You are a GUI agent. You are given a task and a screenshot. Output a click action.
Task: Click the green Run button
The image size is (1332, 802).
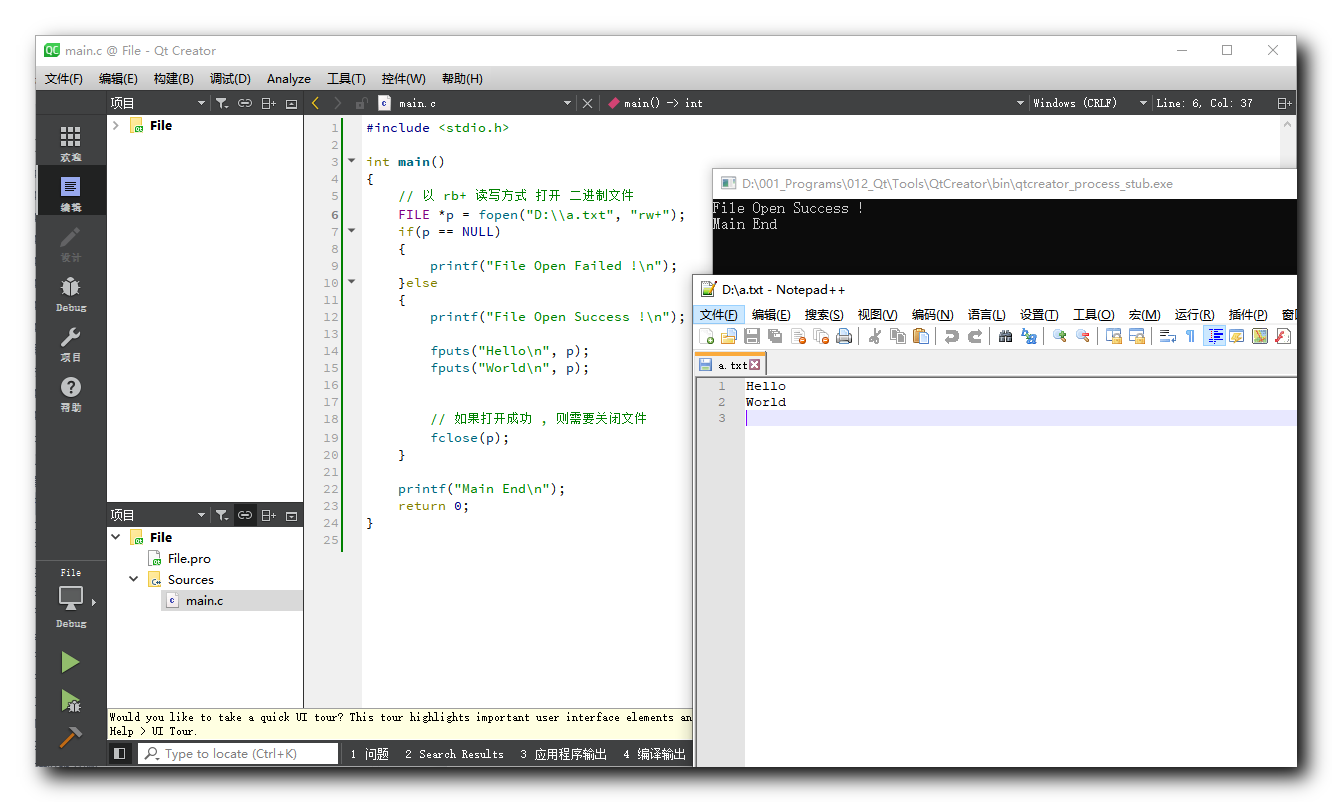(70, 662)
